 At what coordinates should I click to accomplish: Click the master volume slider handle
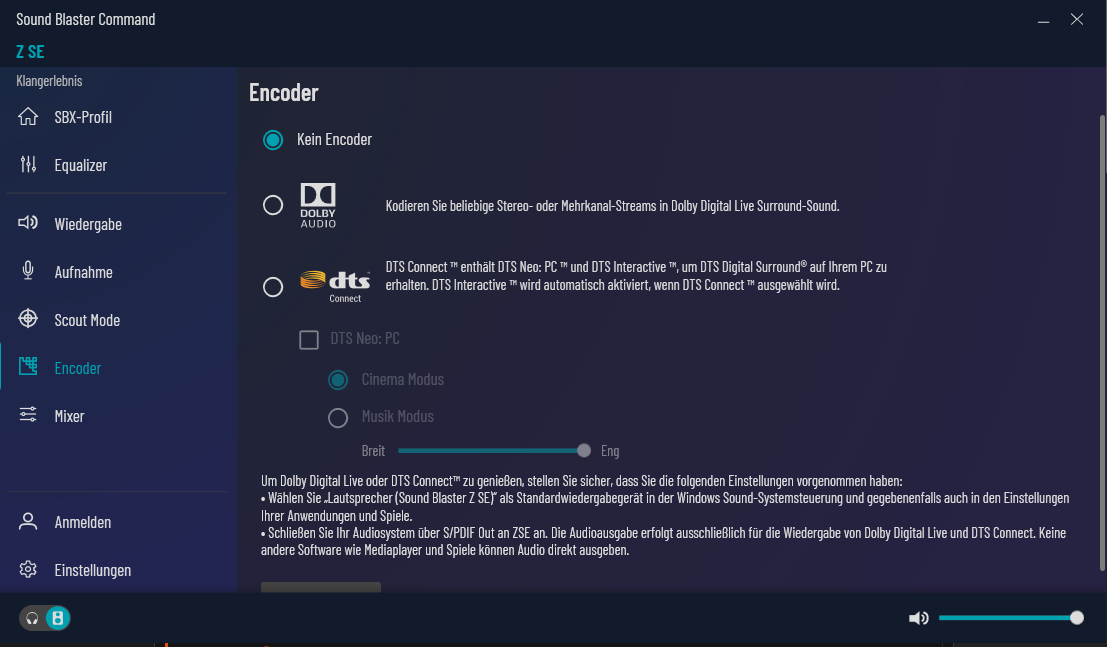pos(1077,618)
